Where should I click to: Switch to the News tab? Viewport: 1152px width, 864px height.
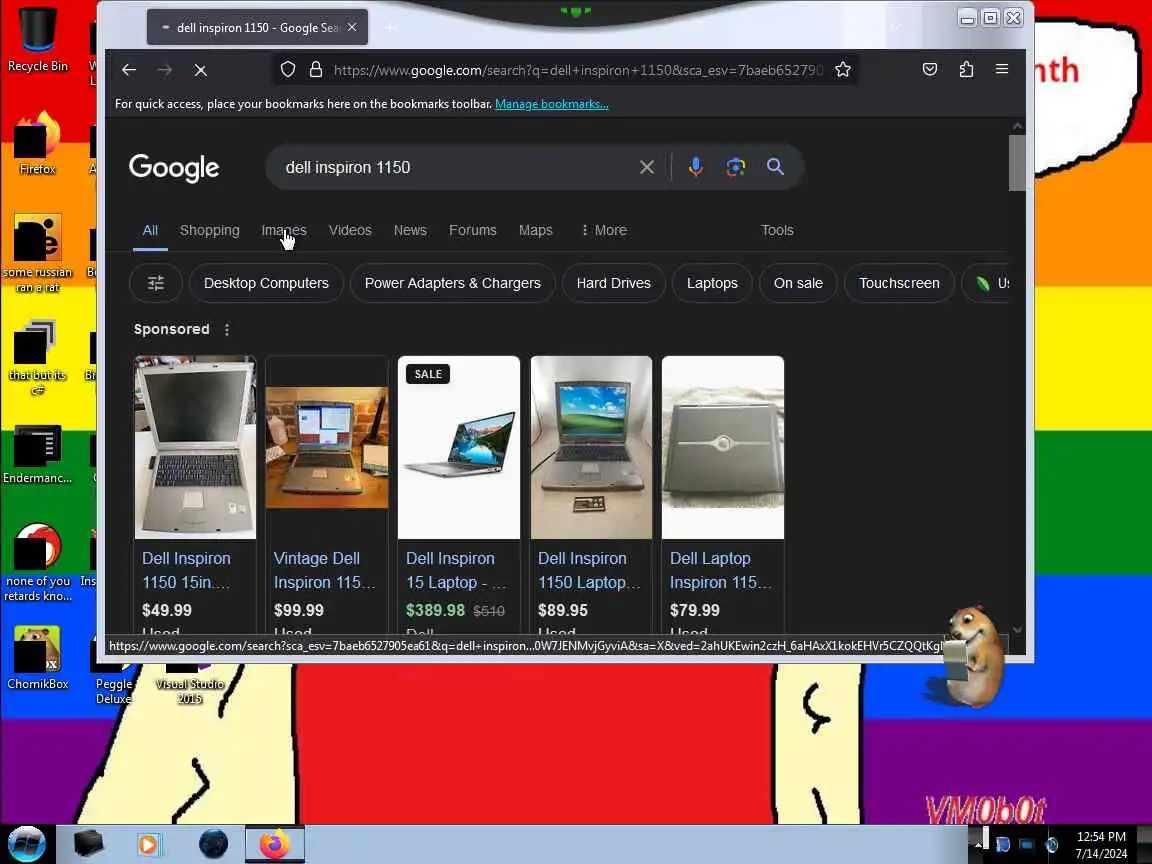[x=410, y=231]
